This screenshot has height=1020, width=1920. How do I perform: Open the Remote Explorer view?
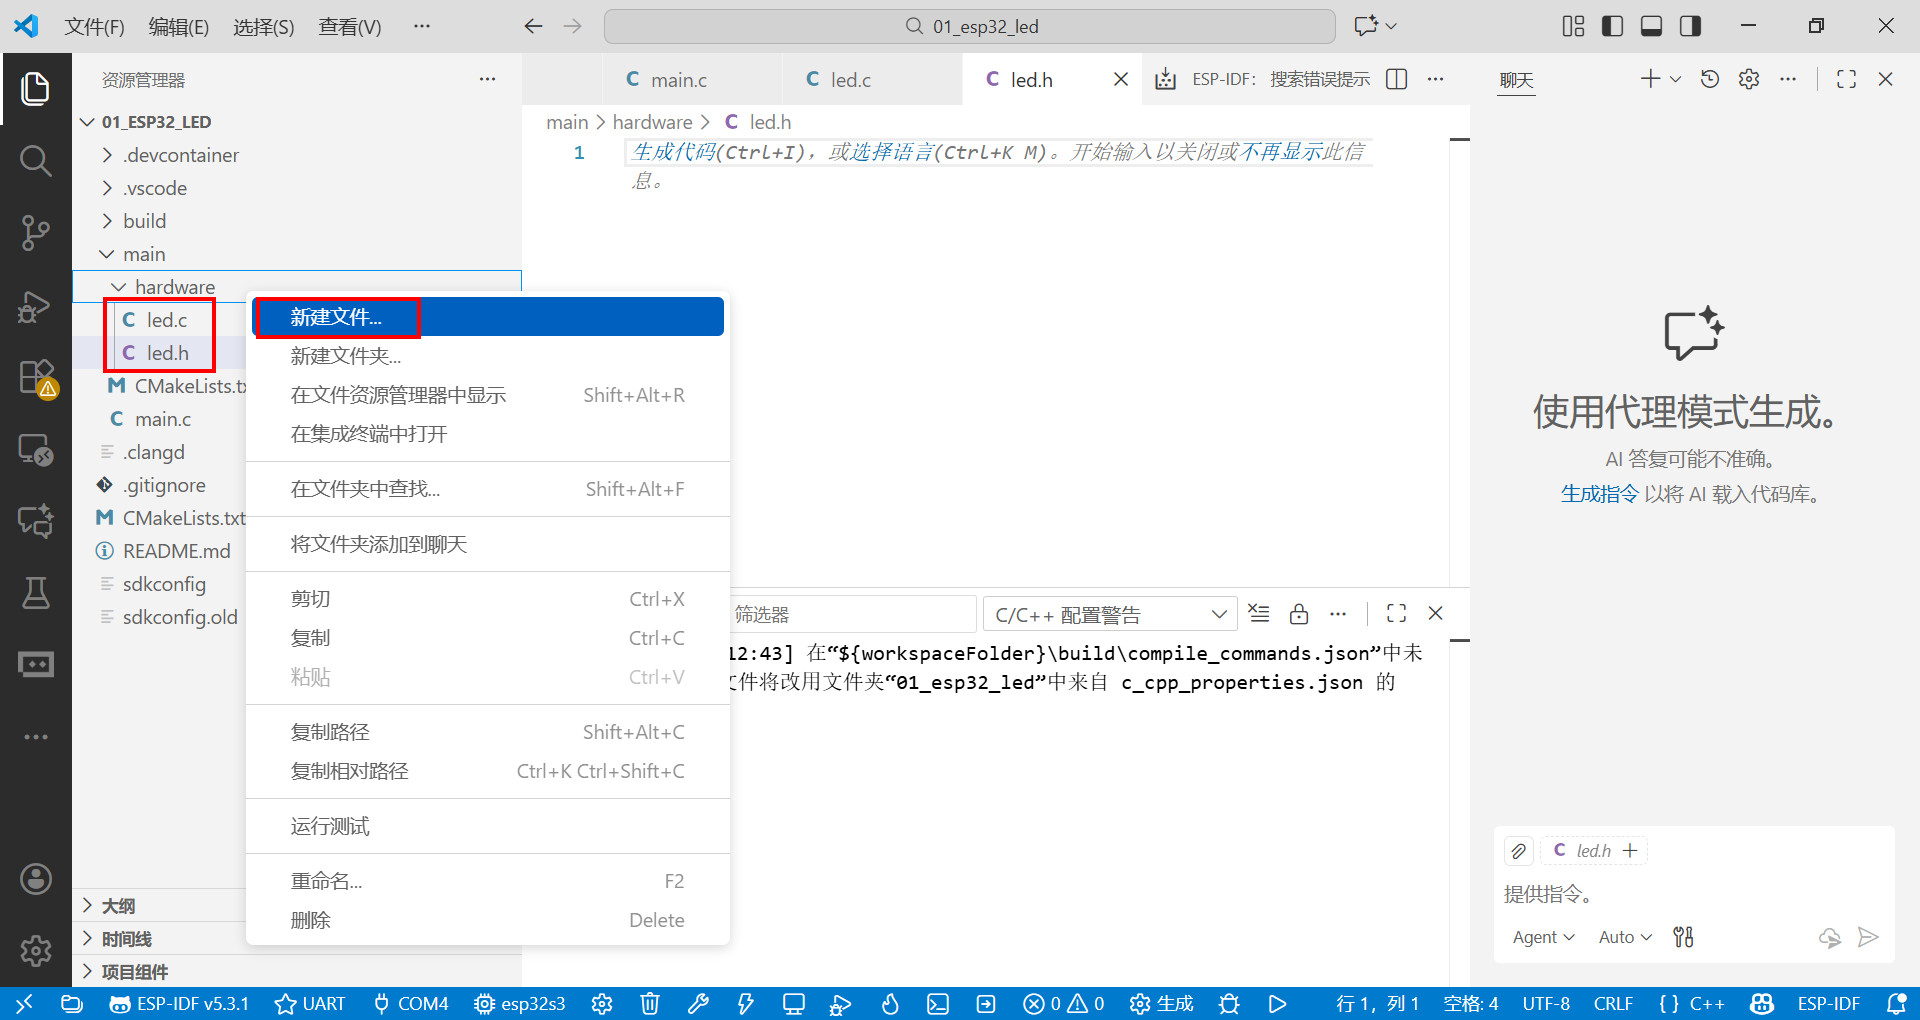(x=36, y=450)
